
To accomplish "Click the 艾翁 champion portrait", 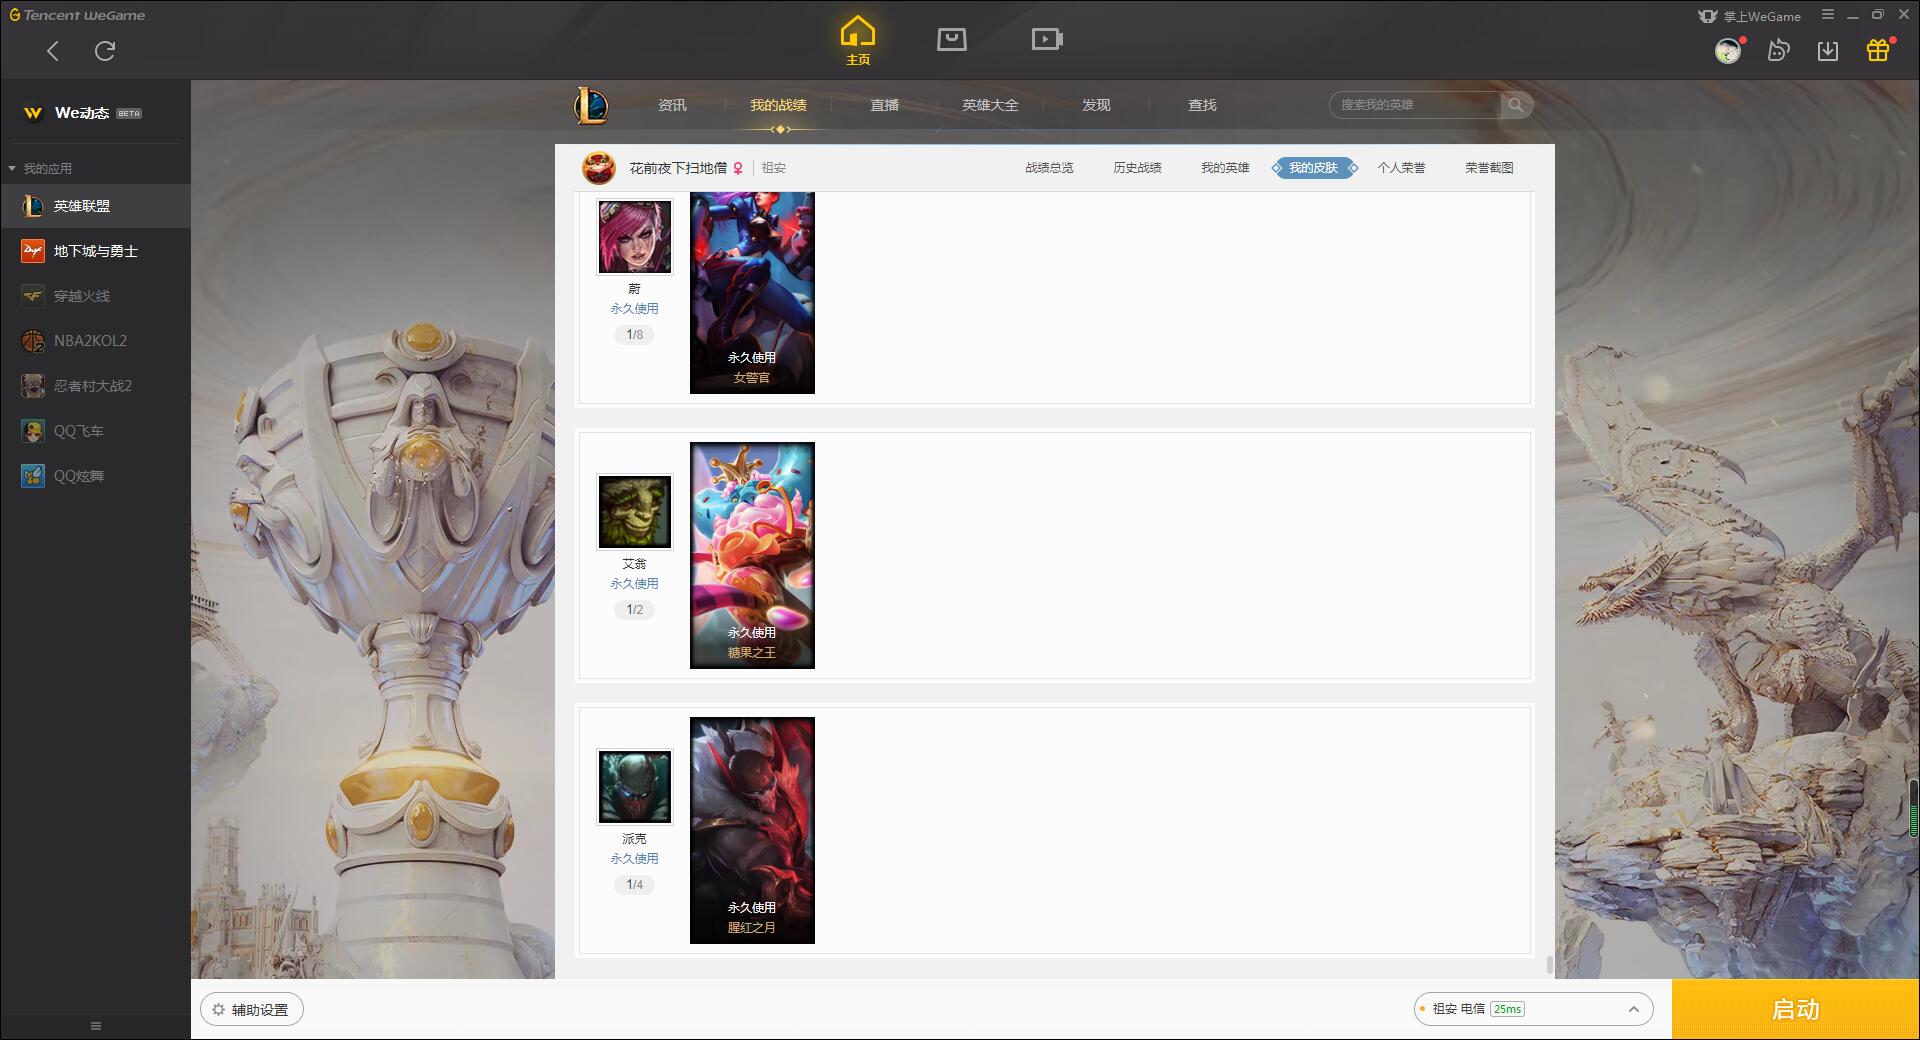I will pos(635,512).
